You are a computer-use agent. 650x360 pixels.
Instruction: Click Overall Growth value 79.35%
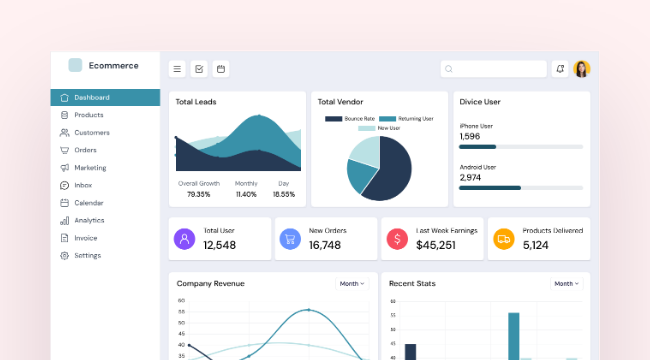[x=199, y=195]
